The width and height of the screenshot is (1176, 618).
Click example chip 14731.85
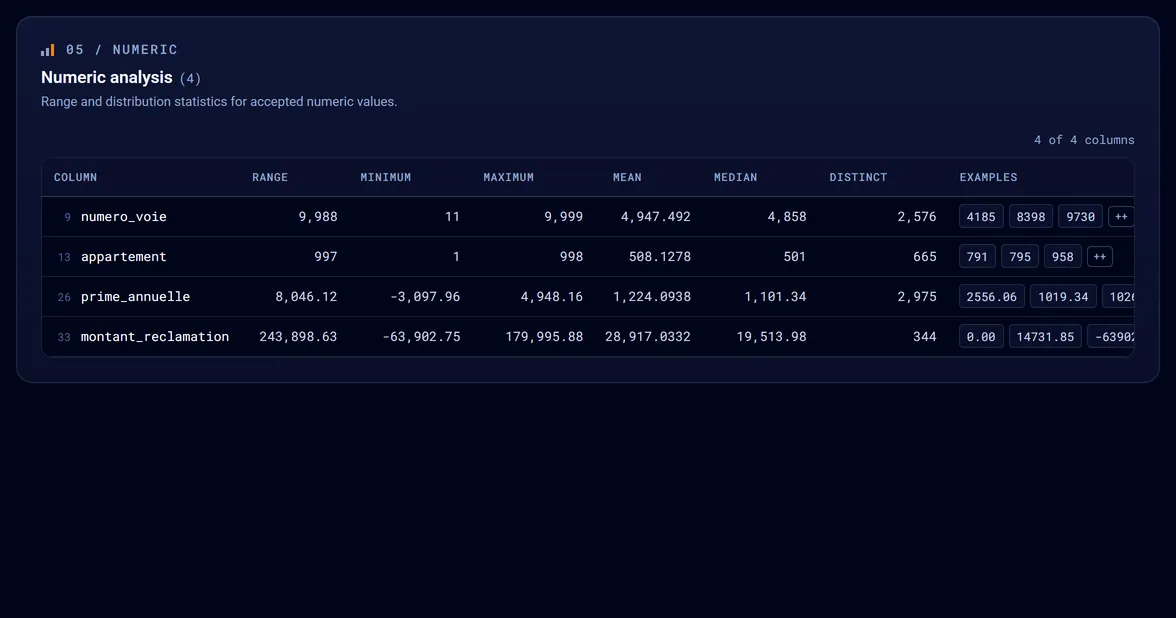point(1046,337)
